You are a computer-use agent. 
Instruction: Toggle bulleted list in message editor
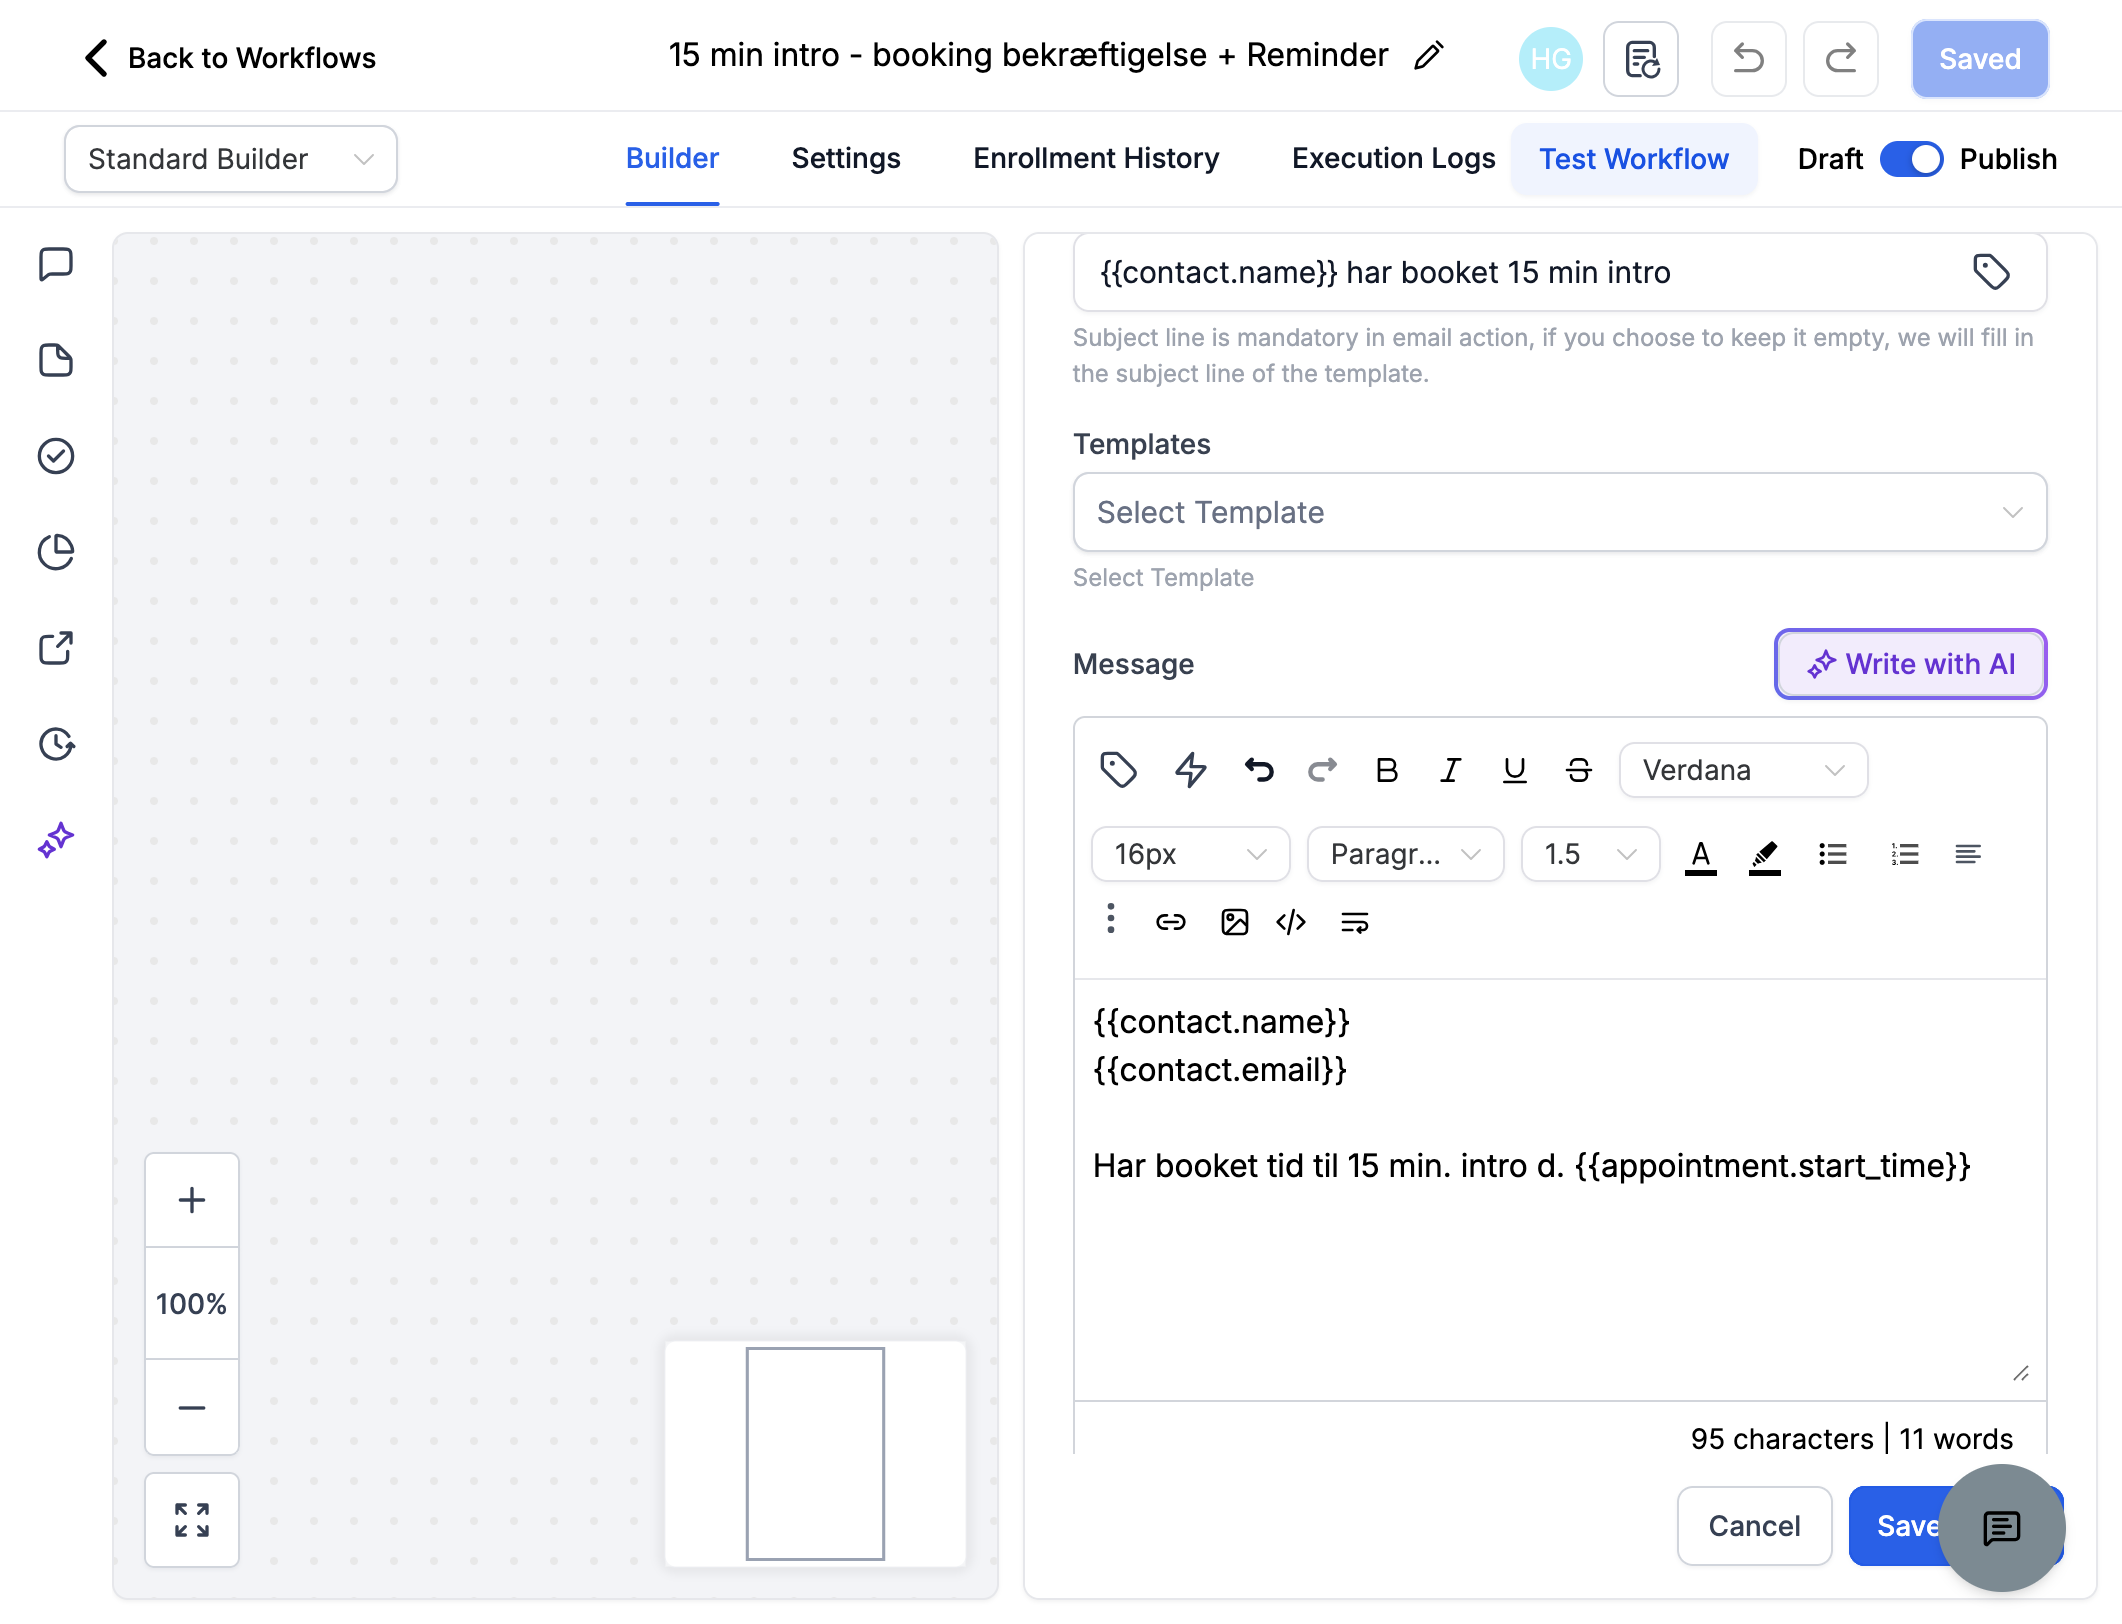click(x=1833, y=854)
